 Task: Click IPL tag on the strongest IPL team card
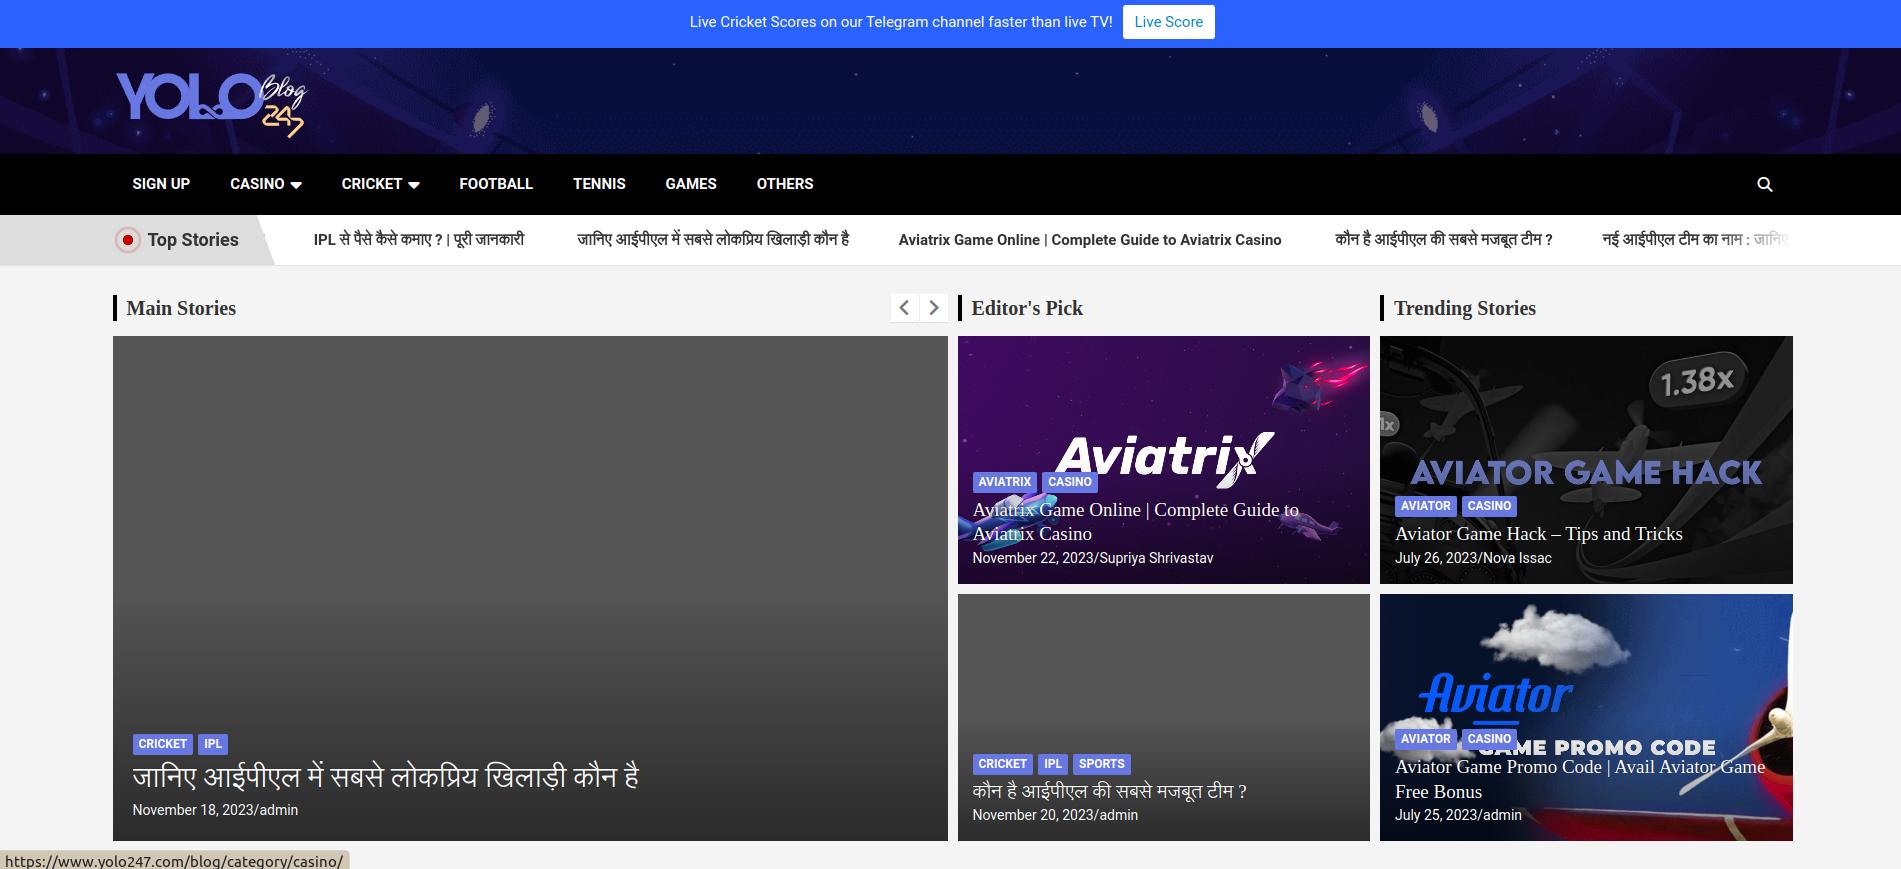point(1053,764)
